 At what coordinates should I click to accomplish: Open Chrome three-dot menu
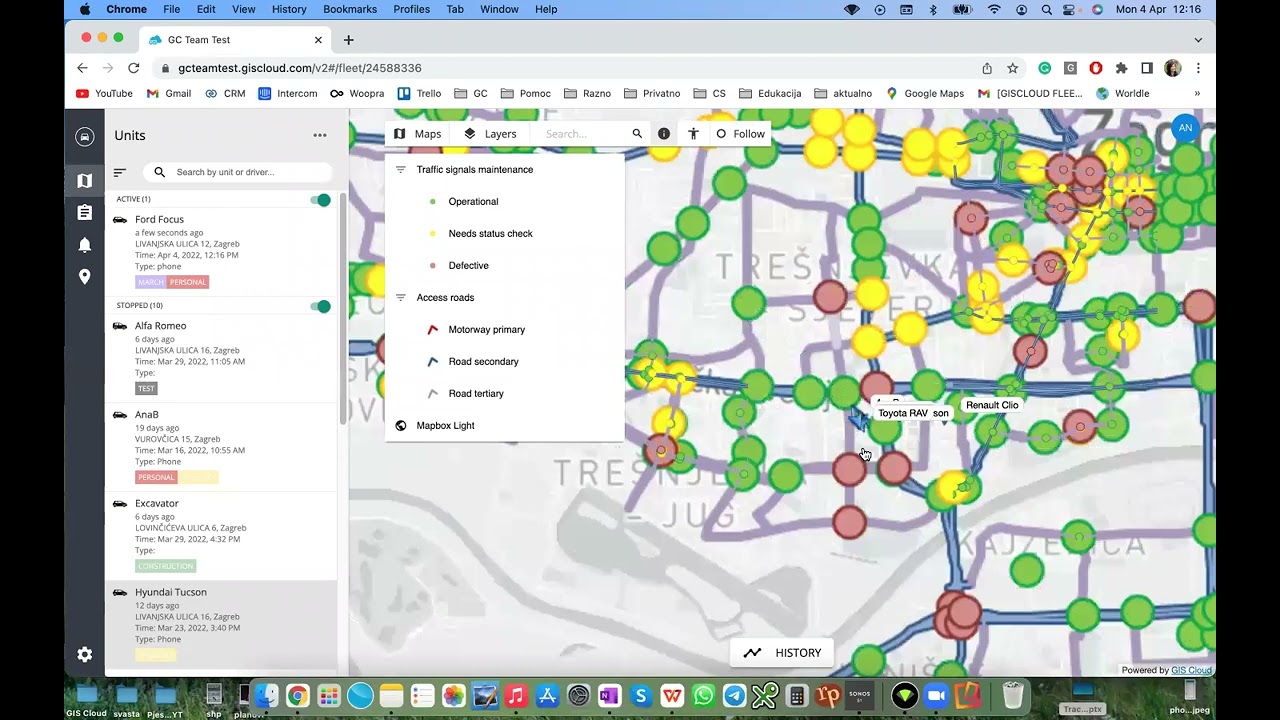[1198, 68]
